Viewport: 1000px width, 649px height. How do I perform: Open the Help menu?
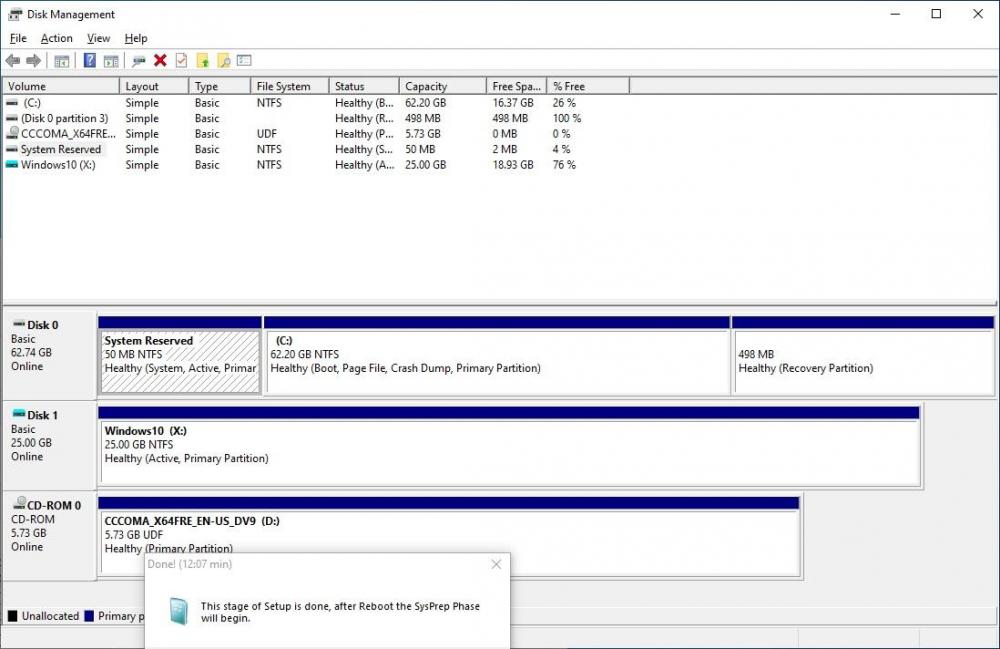136,38
